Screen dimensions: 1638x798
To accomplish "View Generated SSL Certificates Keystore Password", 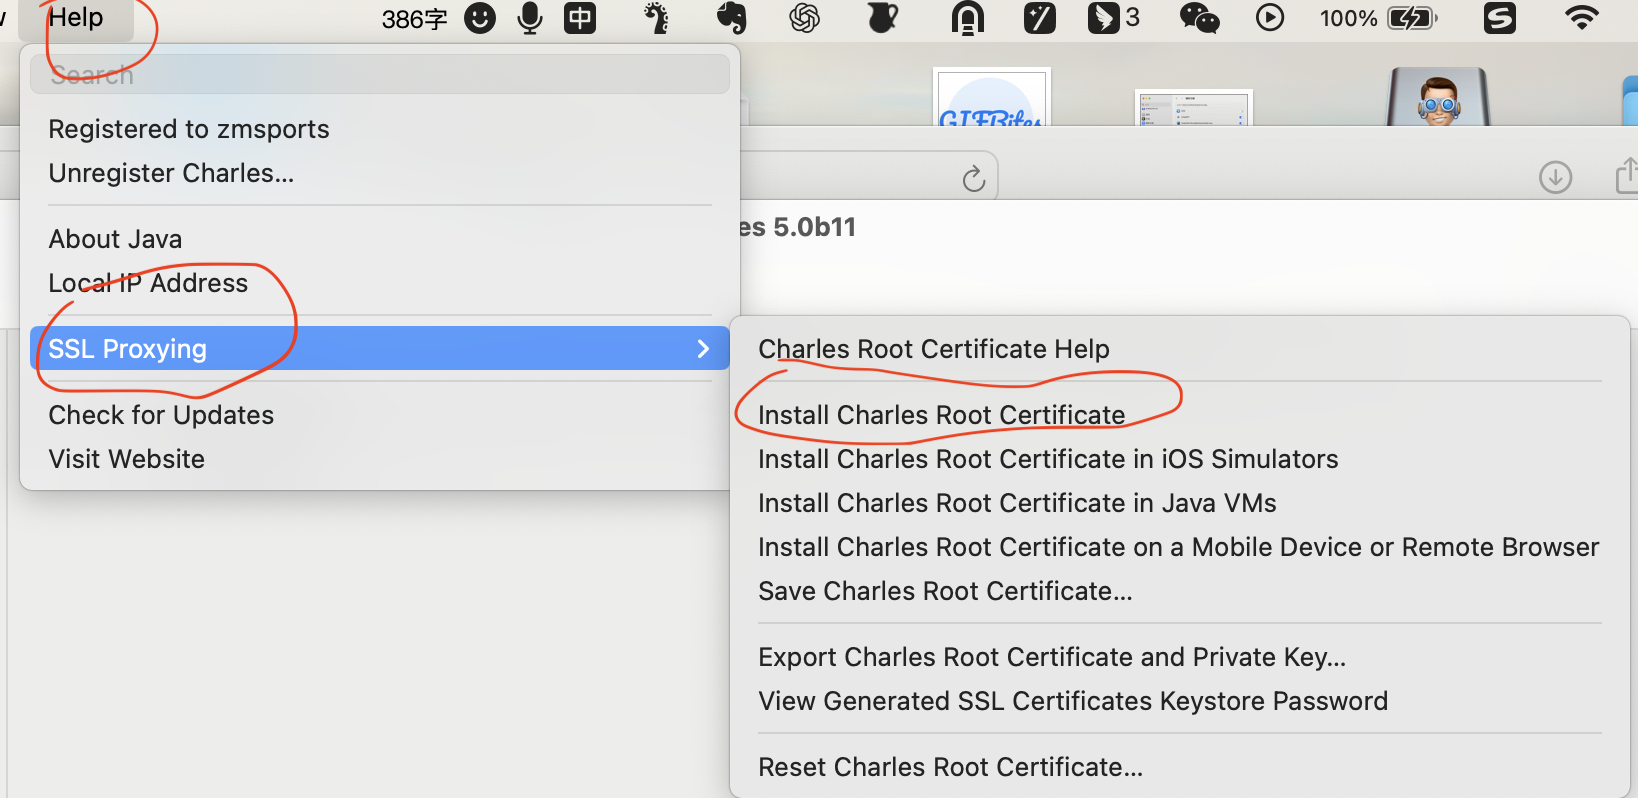I will pos(1073,701).
